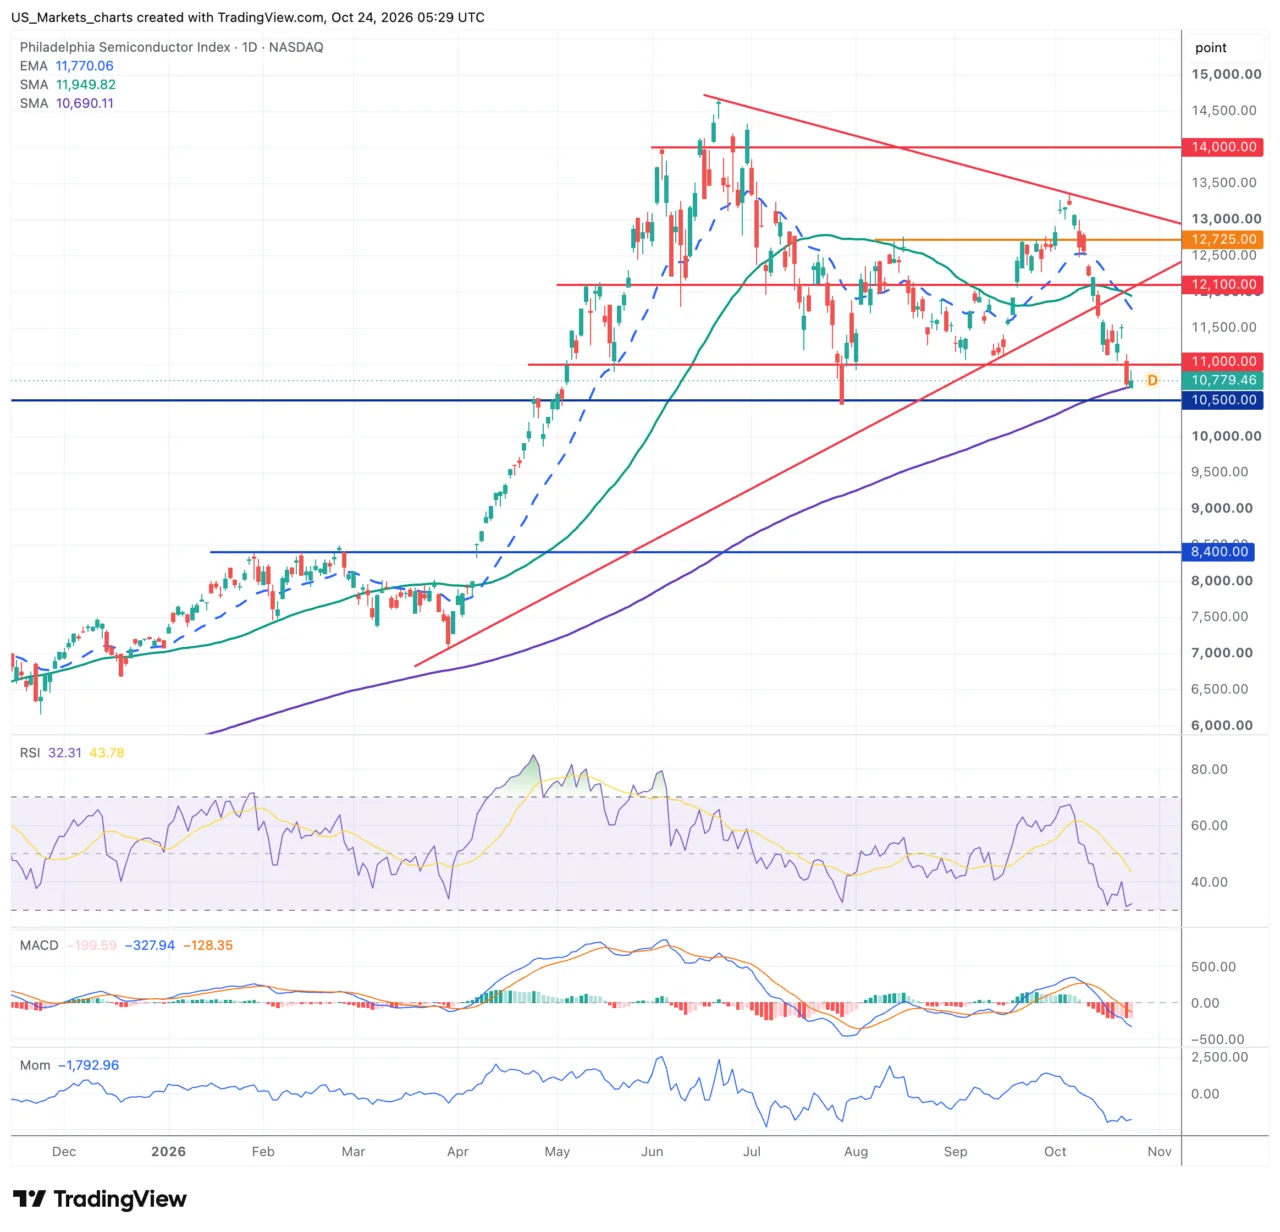Click the current price 10,779.46 label
Image resolution: width=1280 pixels, height=1232 pixels.
pyautogui.click(x=1223, y=381)
